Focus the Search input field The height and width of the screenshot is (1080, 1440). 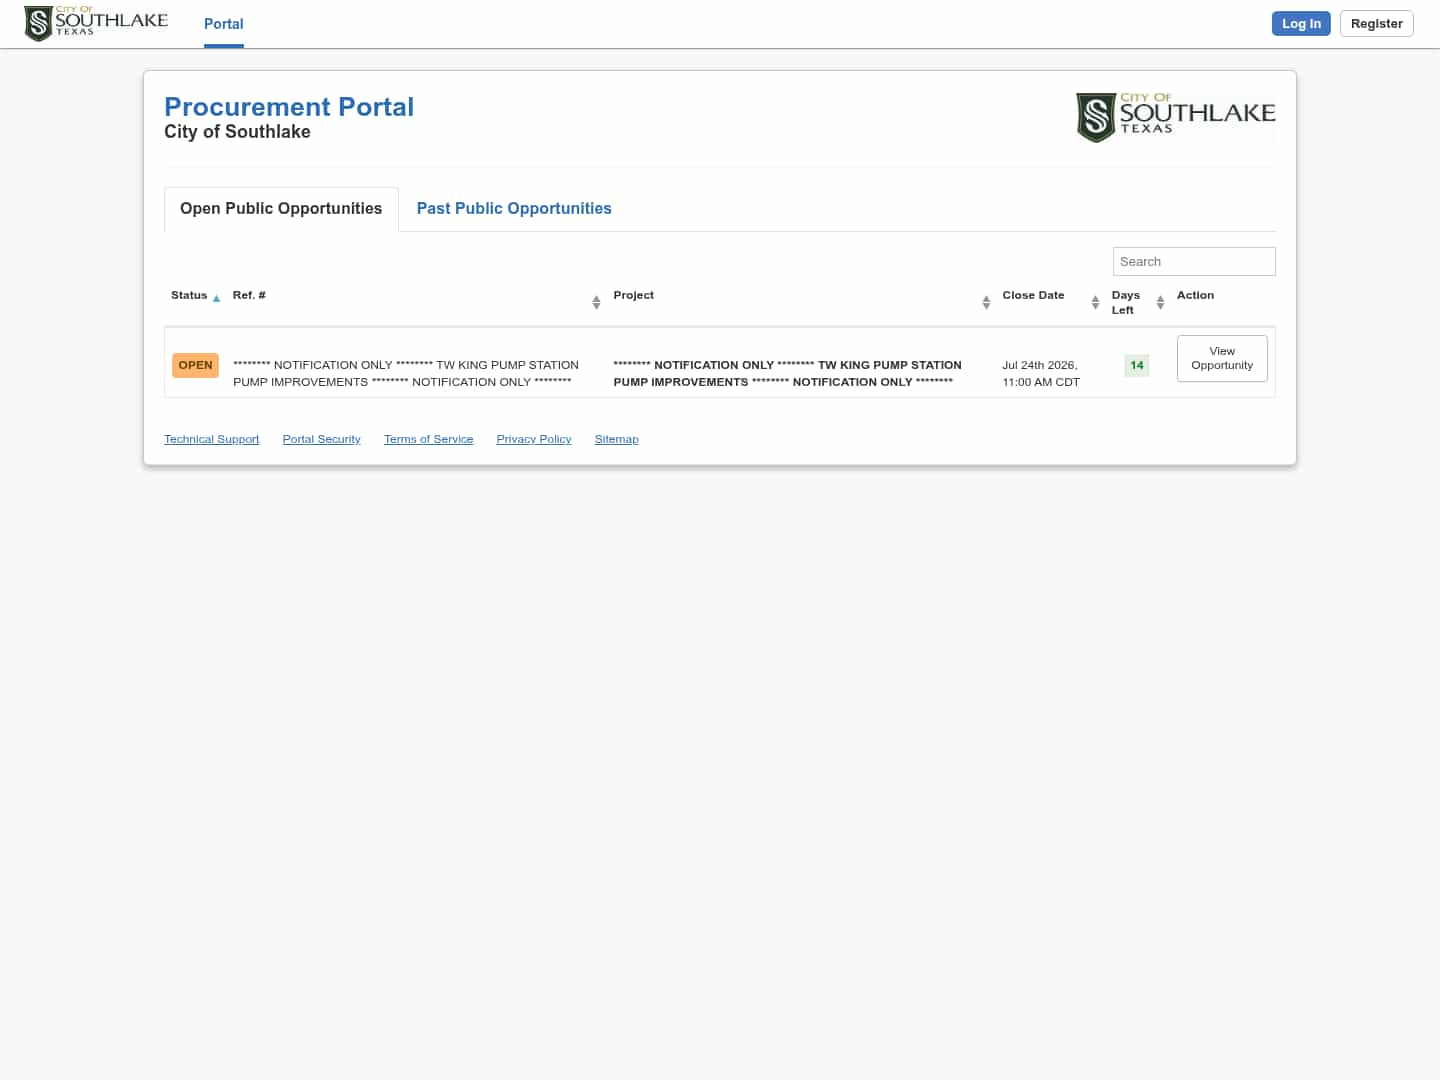click(1194, 261)
